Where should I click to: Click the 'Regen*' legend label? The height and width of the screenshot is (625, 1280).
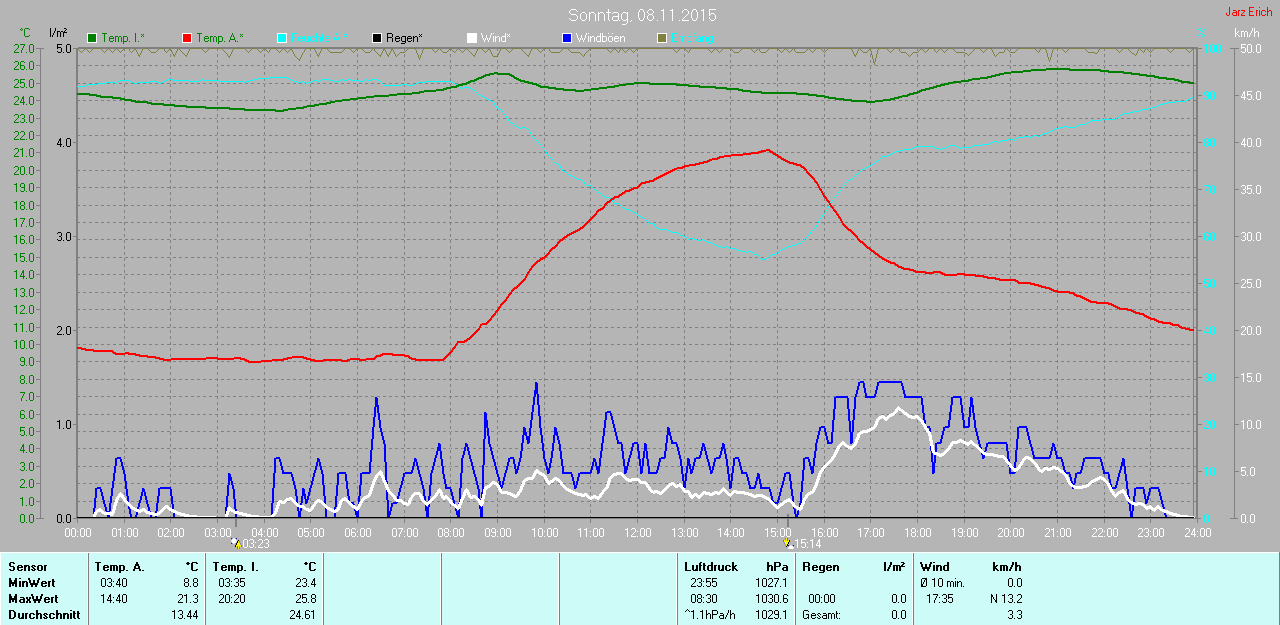[404, 38]
